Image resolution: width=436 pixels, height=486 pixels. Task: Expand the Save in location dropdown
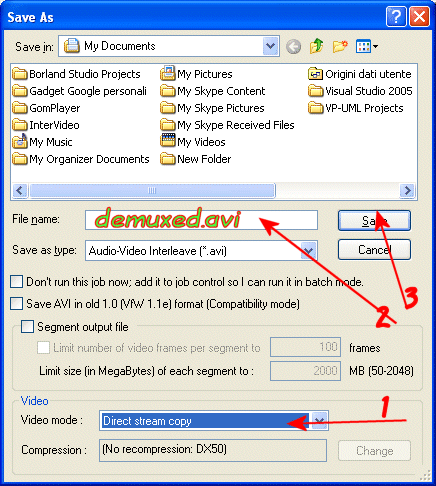[270, 46]
